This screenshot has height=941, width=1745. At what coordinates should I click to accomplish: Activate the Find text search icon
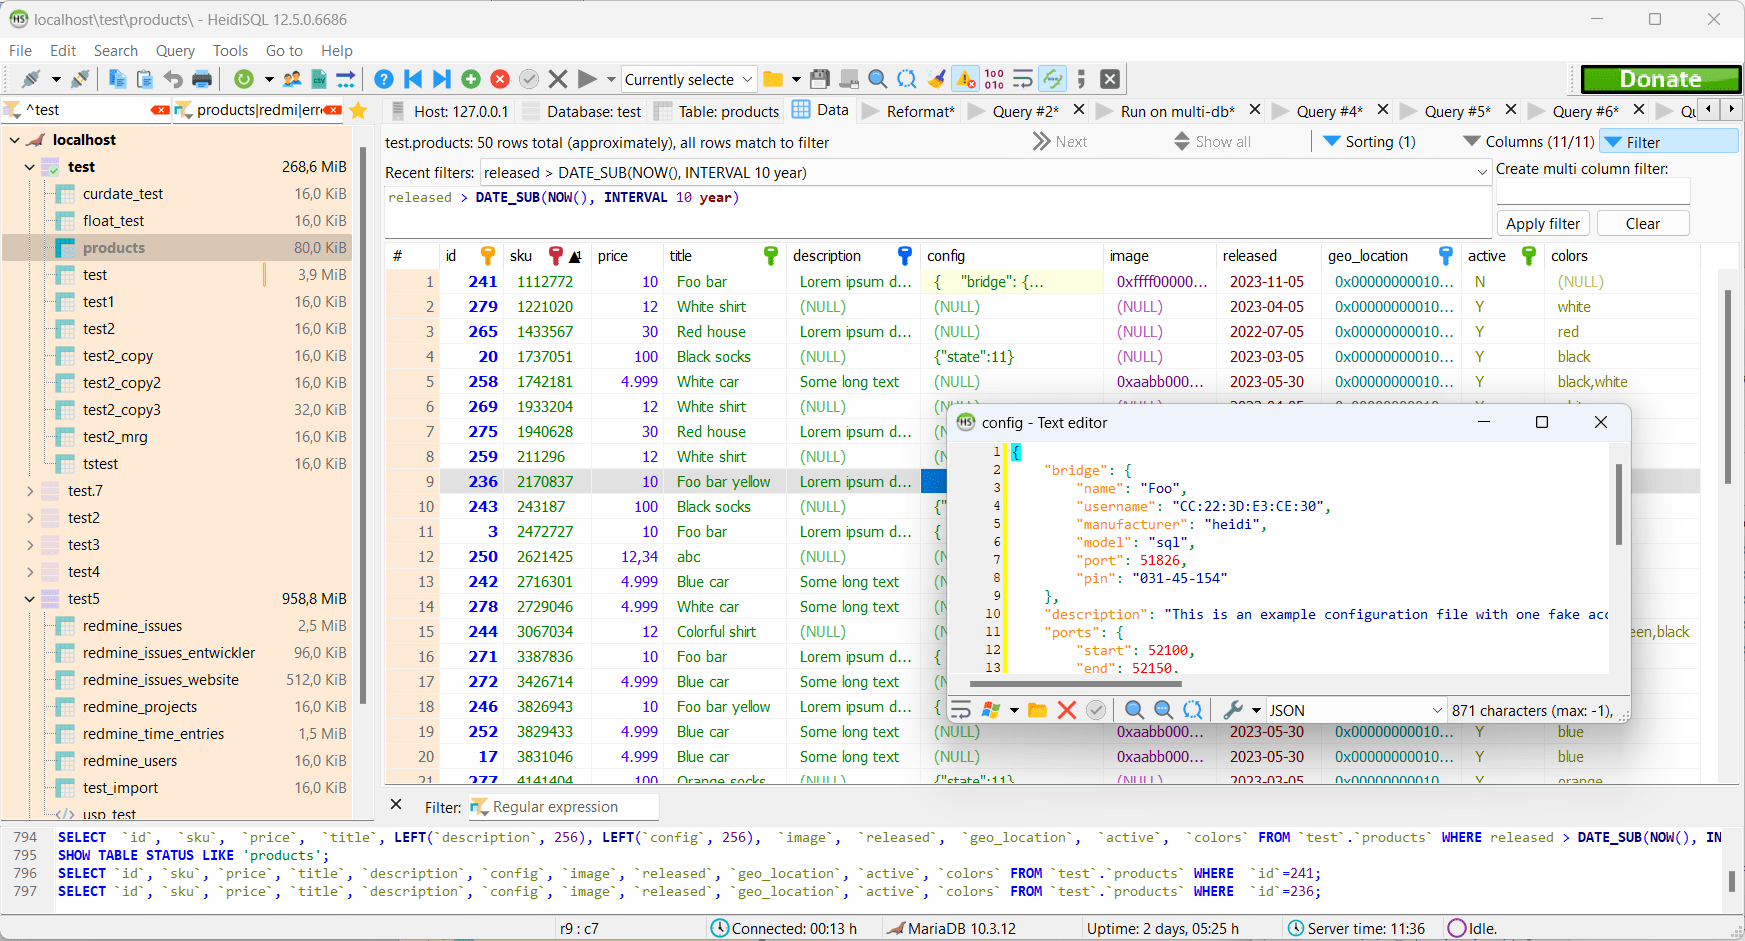(x=876, y=78)
